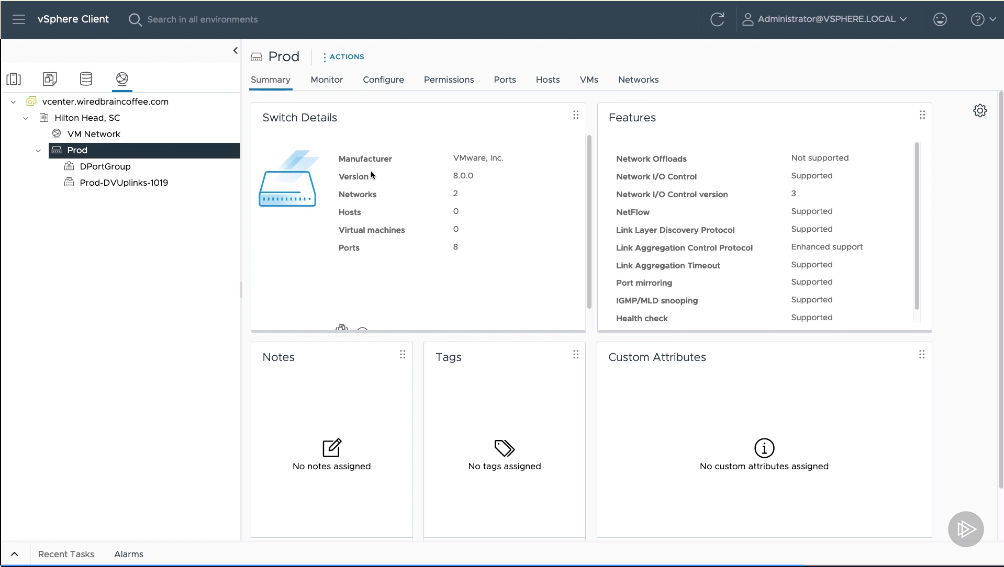
Task: Click the ACTIONS button for Prod
Action: coord(344,57)
